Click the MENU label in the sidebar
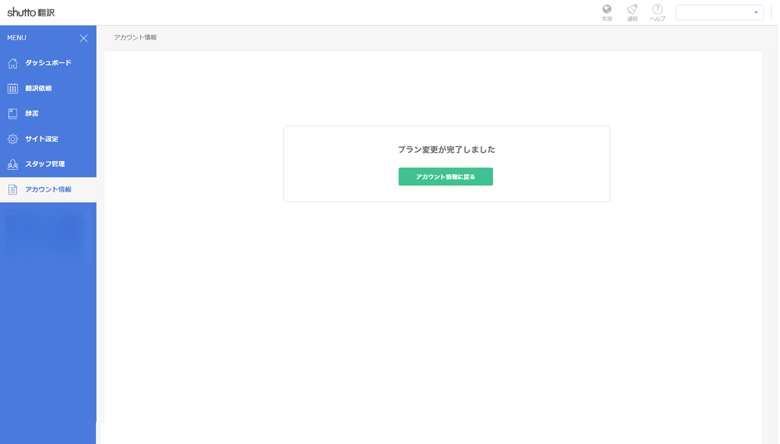Viewport: 780px width, 444px height. (x=16, y=38)
